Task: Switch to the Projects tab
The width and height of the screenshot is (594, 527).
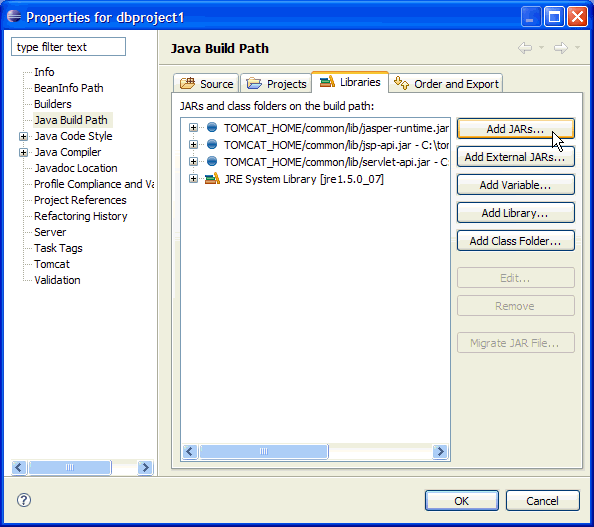Action: coord(276,83)
